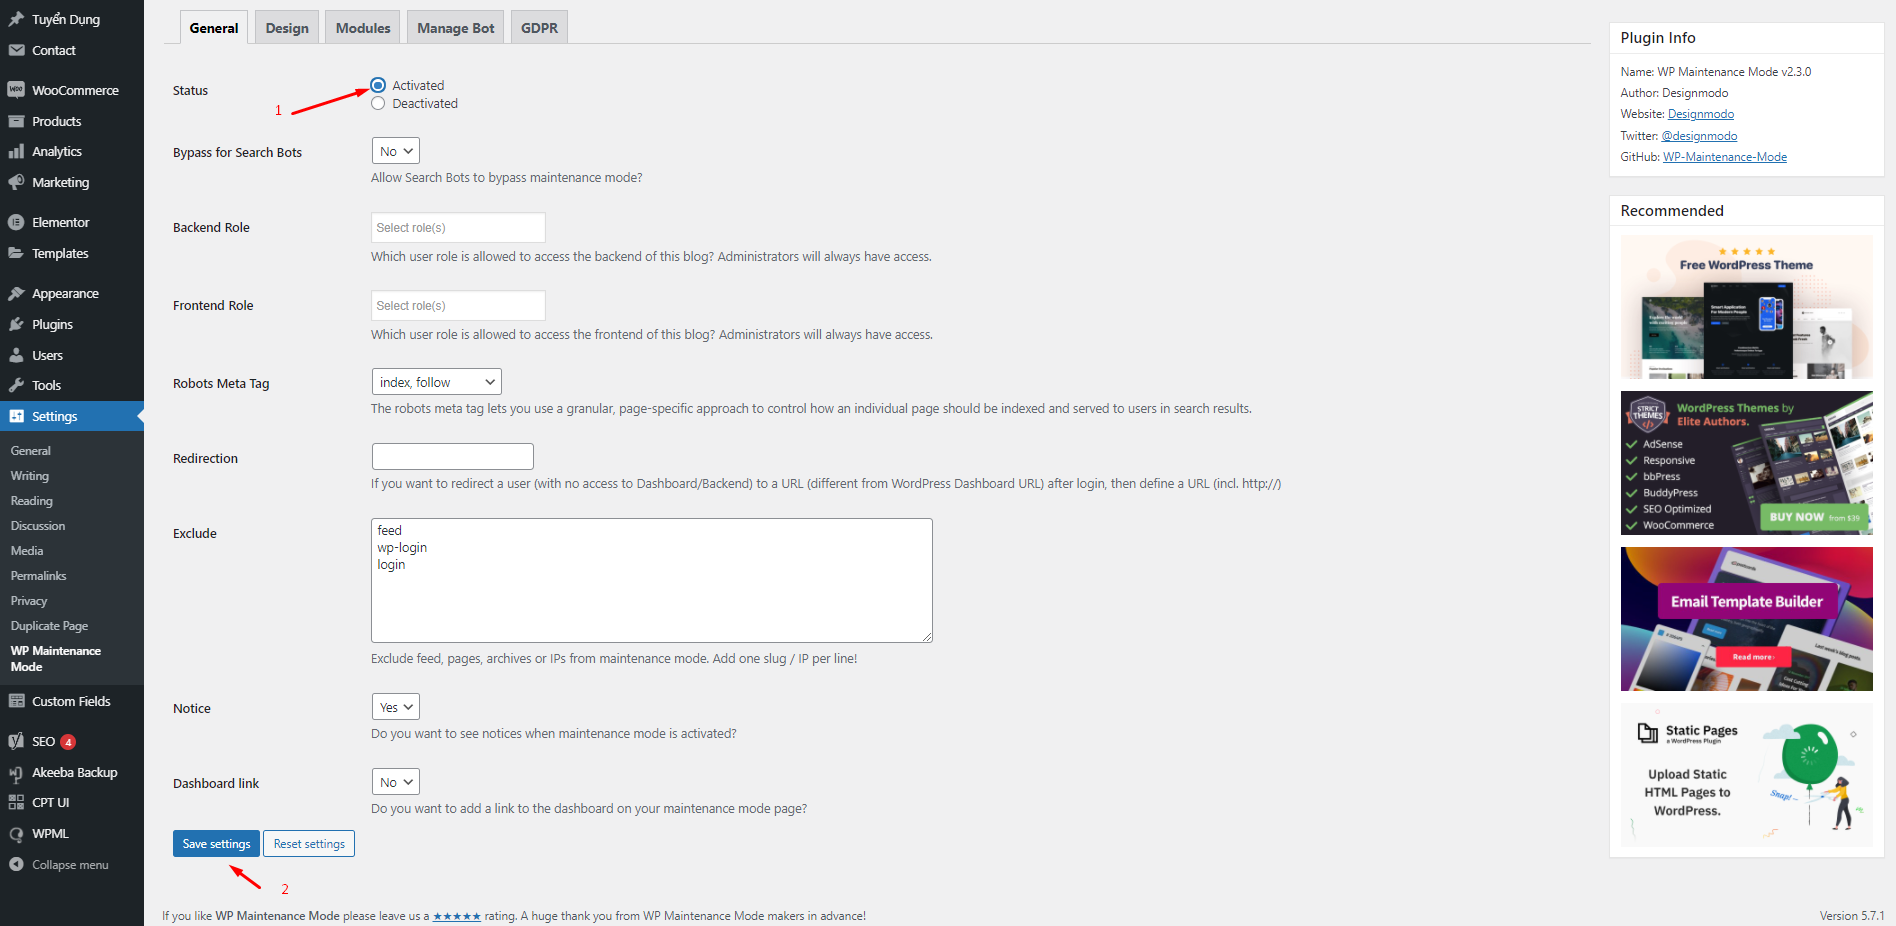The height and width of the screenshot is (926, 1896).
Task: Select the Deactivated status radio button
Action: [378, 103]
